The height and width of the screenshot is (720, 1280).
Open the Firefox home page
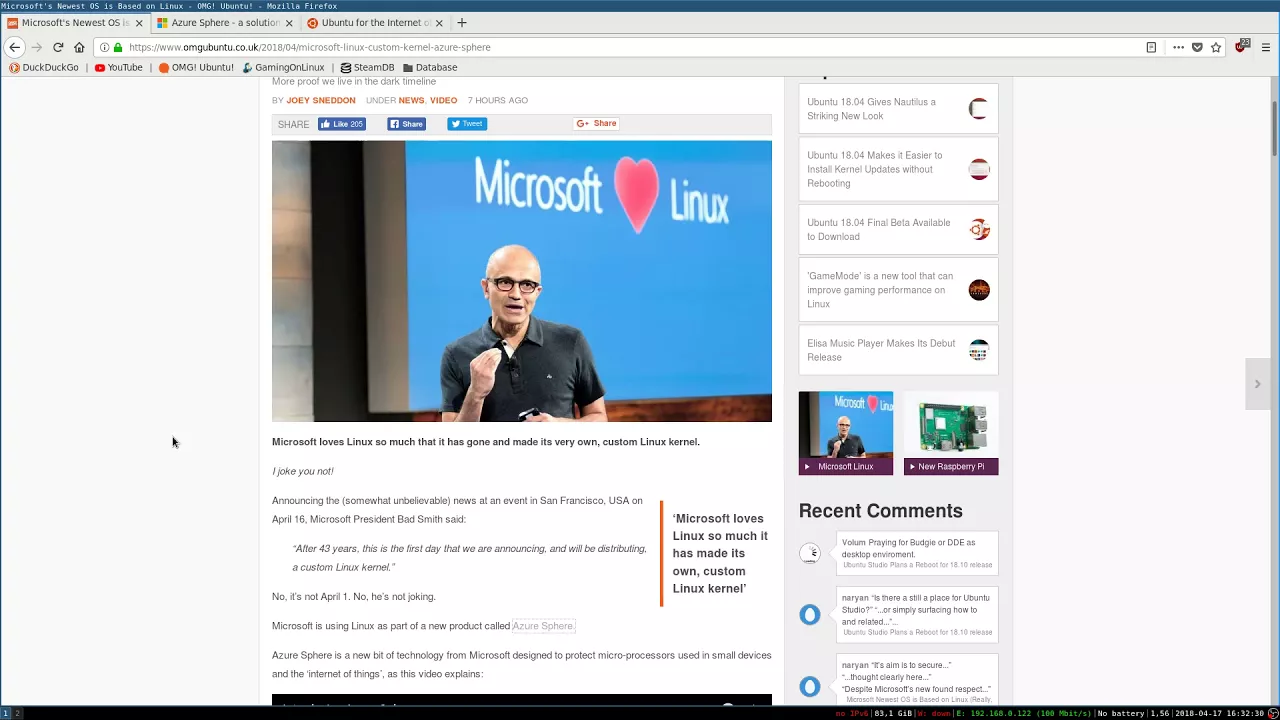pyautogui.click(x=79, y=47)
